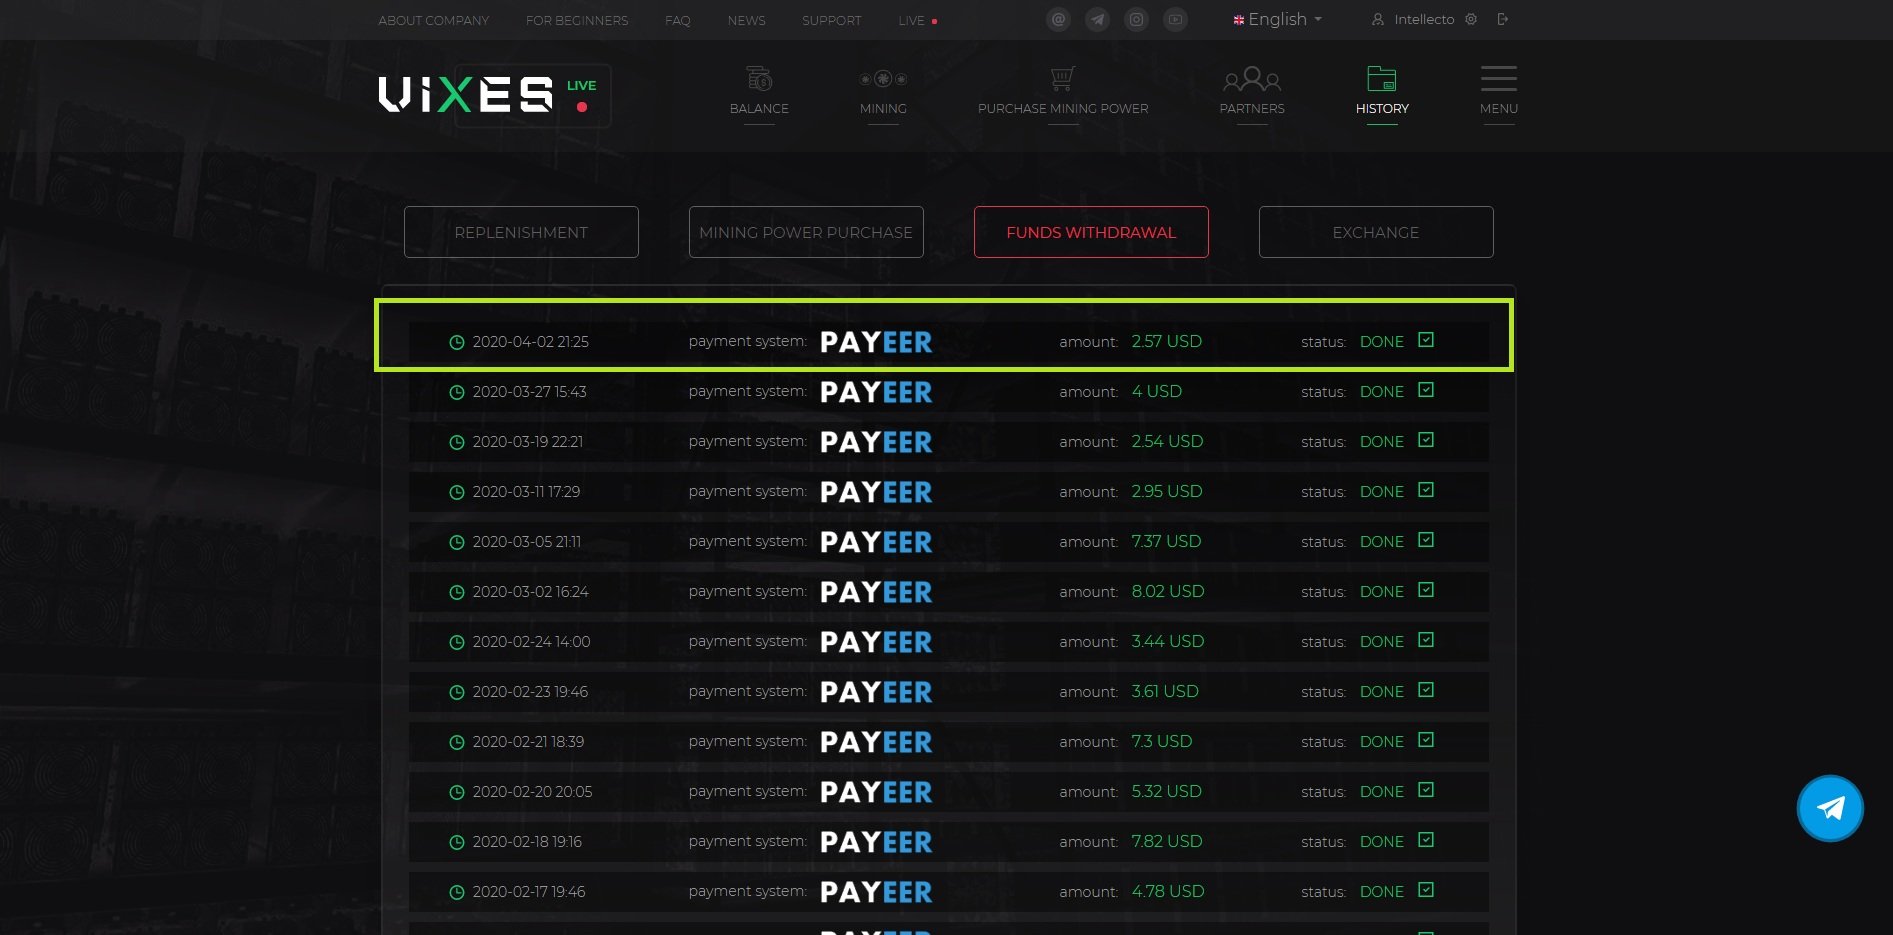Click clock icon for 2020-03-27 15:43
Viewport: 1893px width, 935px height.
coord(457,392)
